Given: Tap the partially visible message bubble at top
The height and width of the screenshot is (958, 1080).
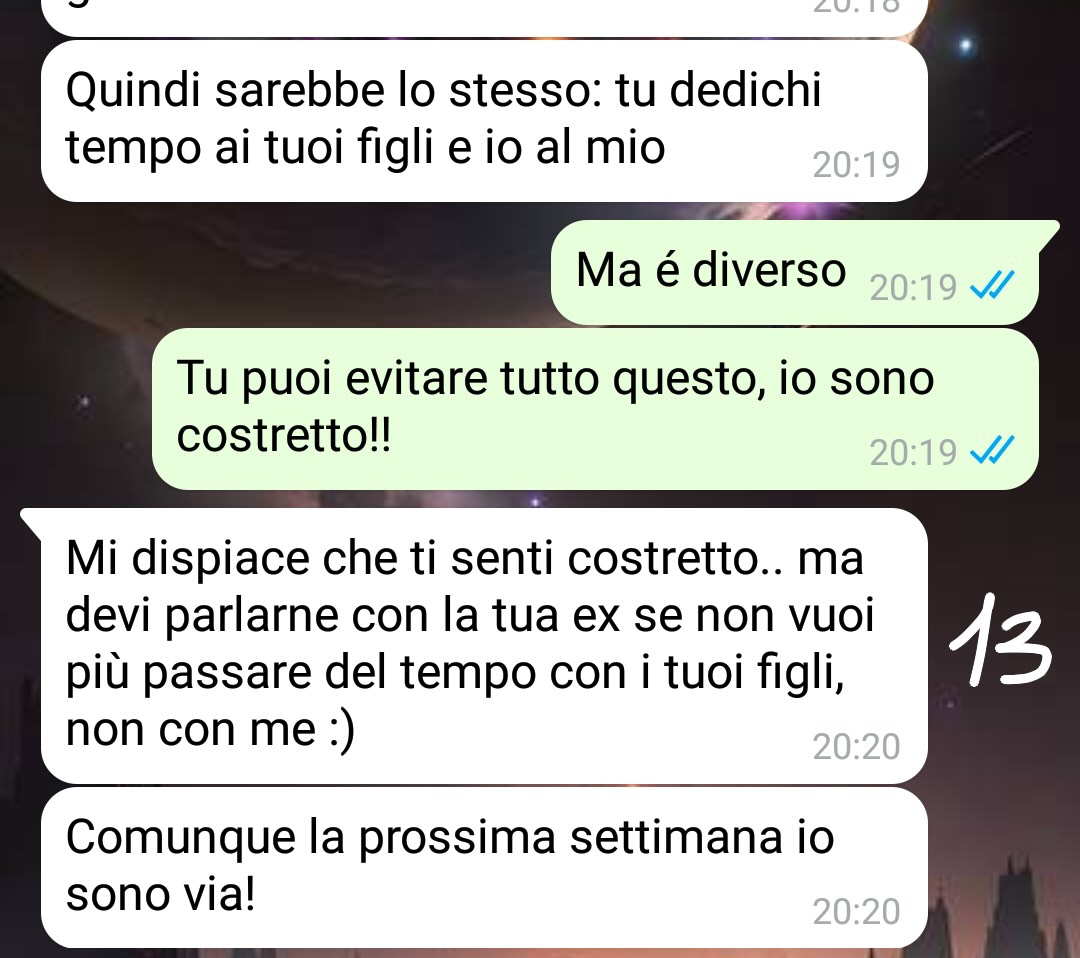Looking at the screenshot, I should [484, 17].
